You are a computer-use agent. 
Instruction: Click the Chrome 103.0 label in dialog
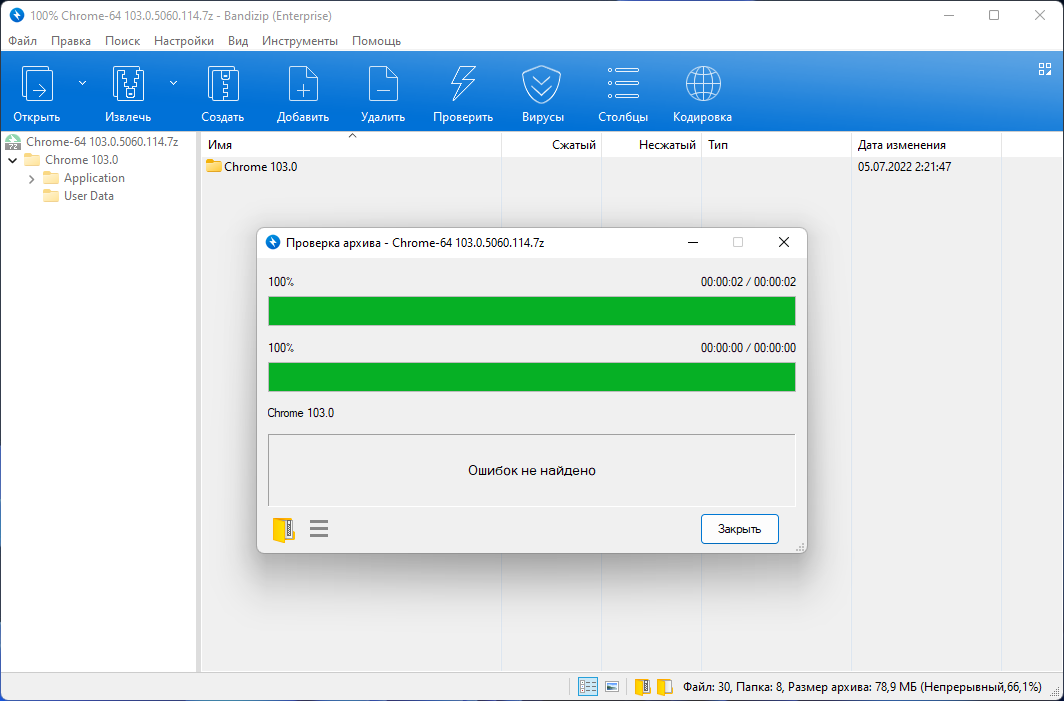click(301, 413)
